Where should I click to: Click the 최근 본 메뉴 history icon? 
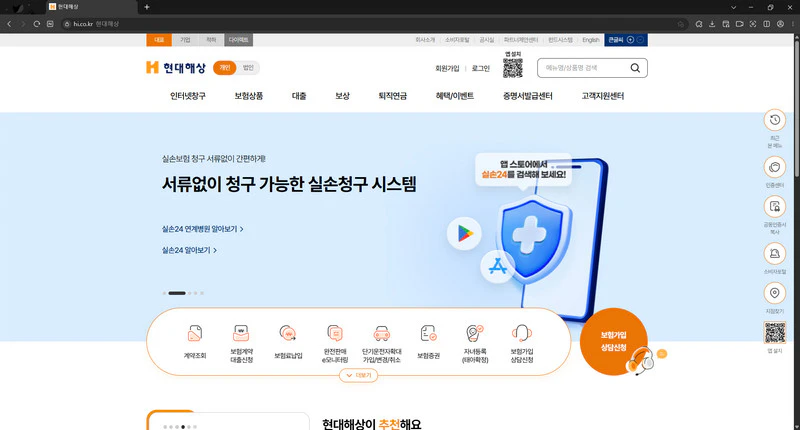point(774,120)
